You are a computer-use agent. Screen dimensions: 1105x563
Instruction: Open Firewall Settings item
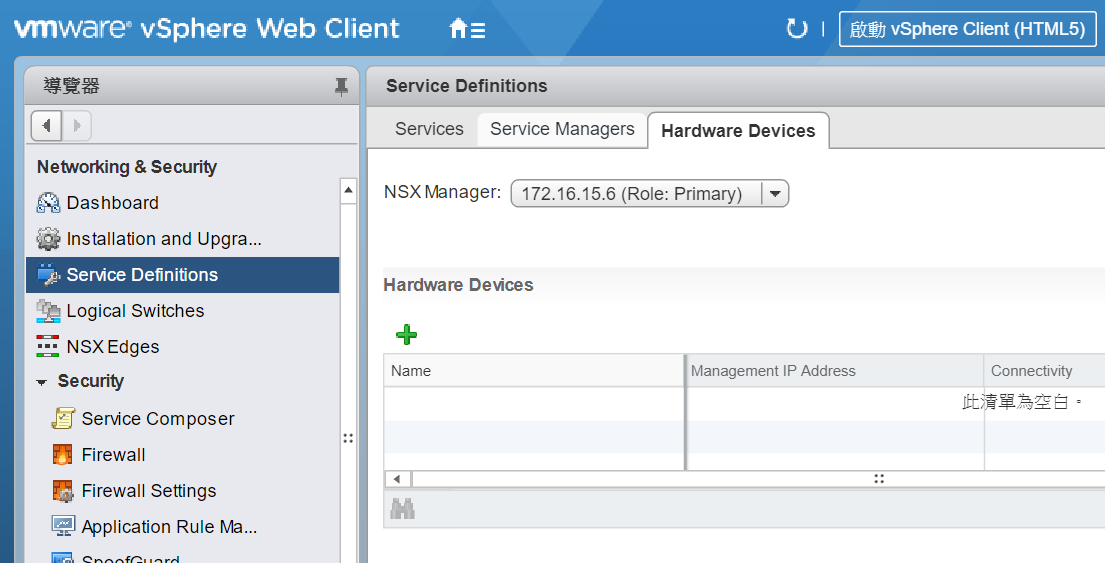(x=149, y=490)
